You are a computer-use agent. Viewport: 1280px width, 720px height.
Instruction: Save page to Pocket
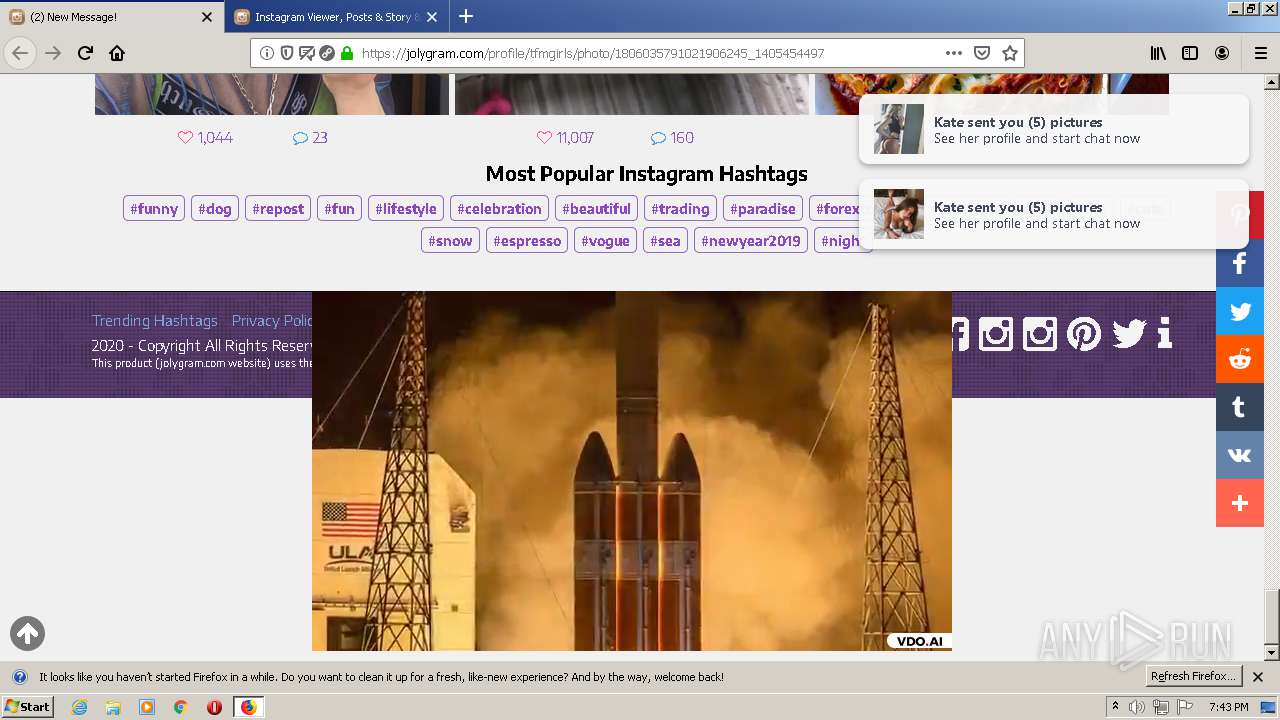982,53
